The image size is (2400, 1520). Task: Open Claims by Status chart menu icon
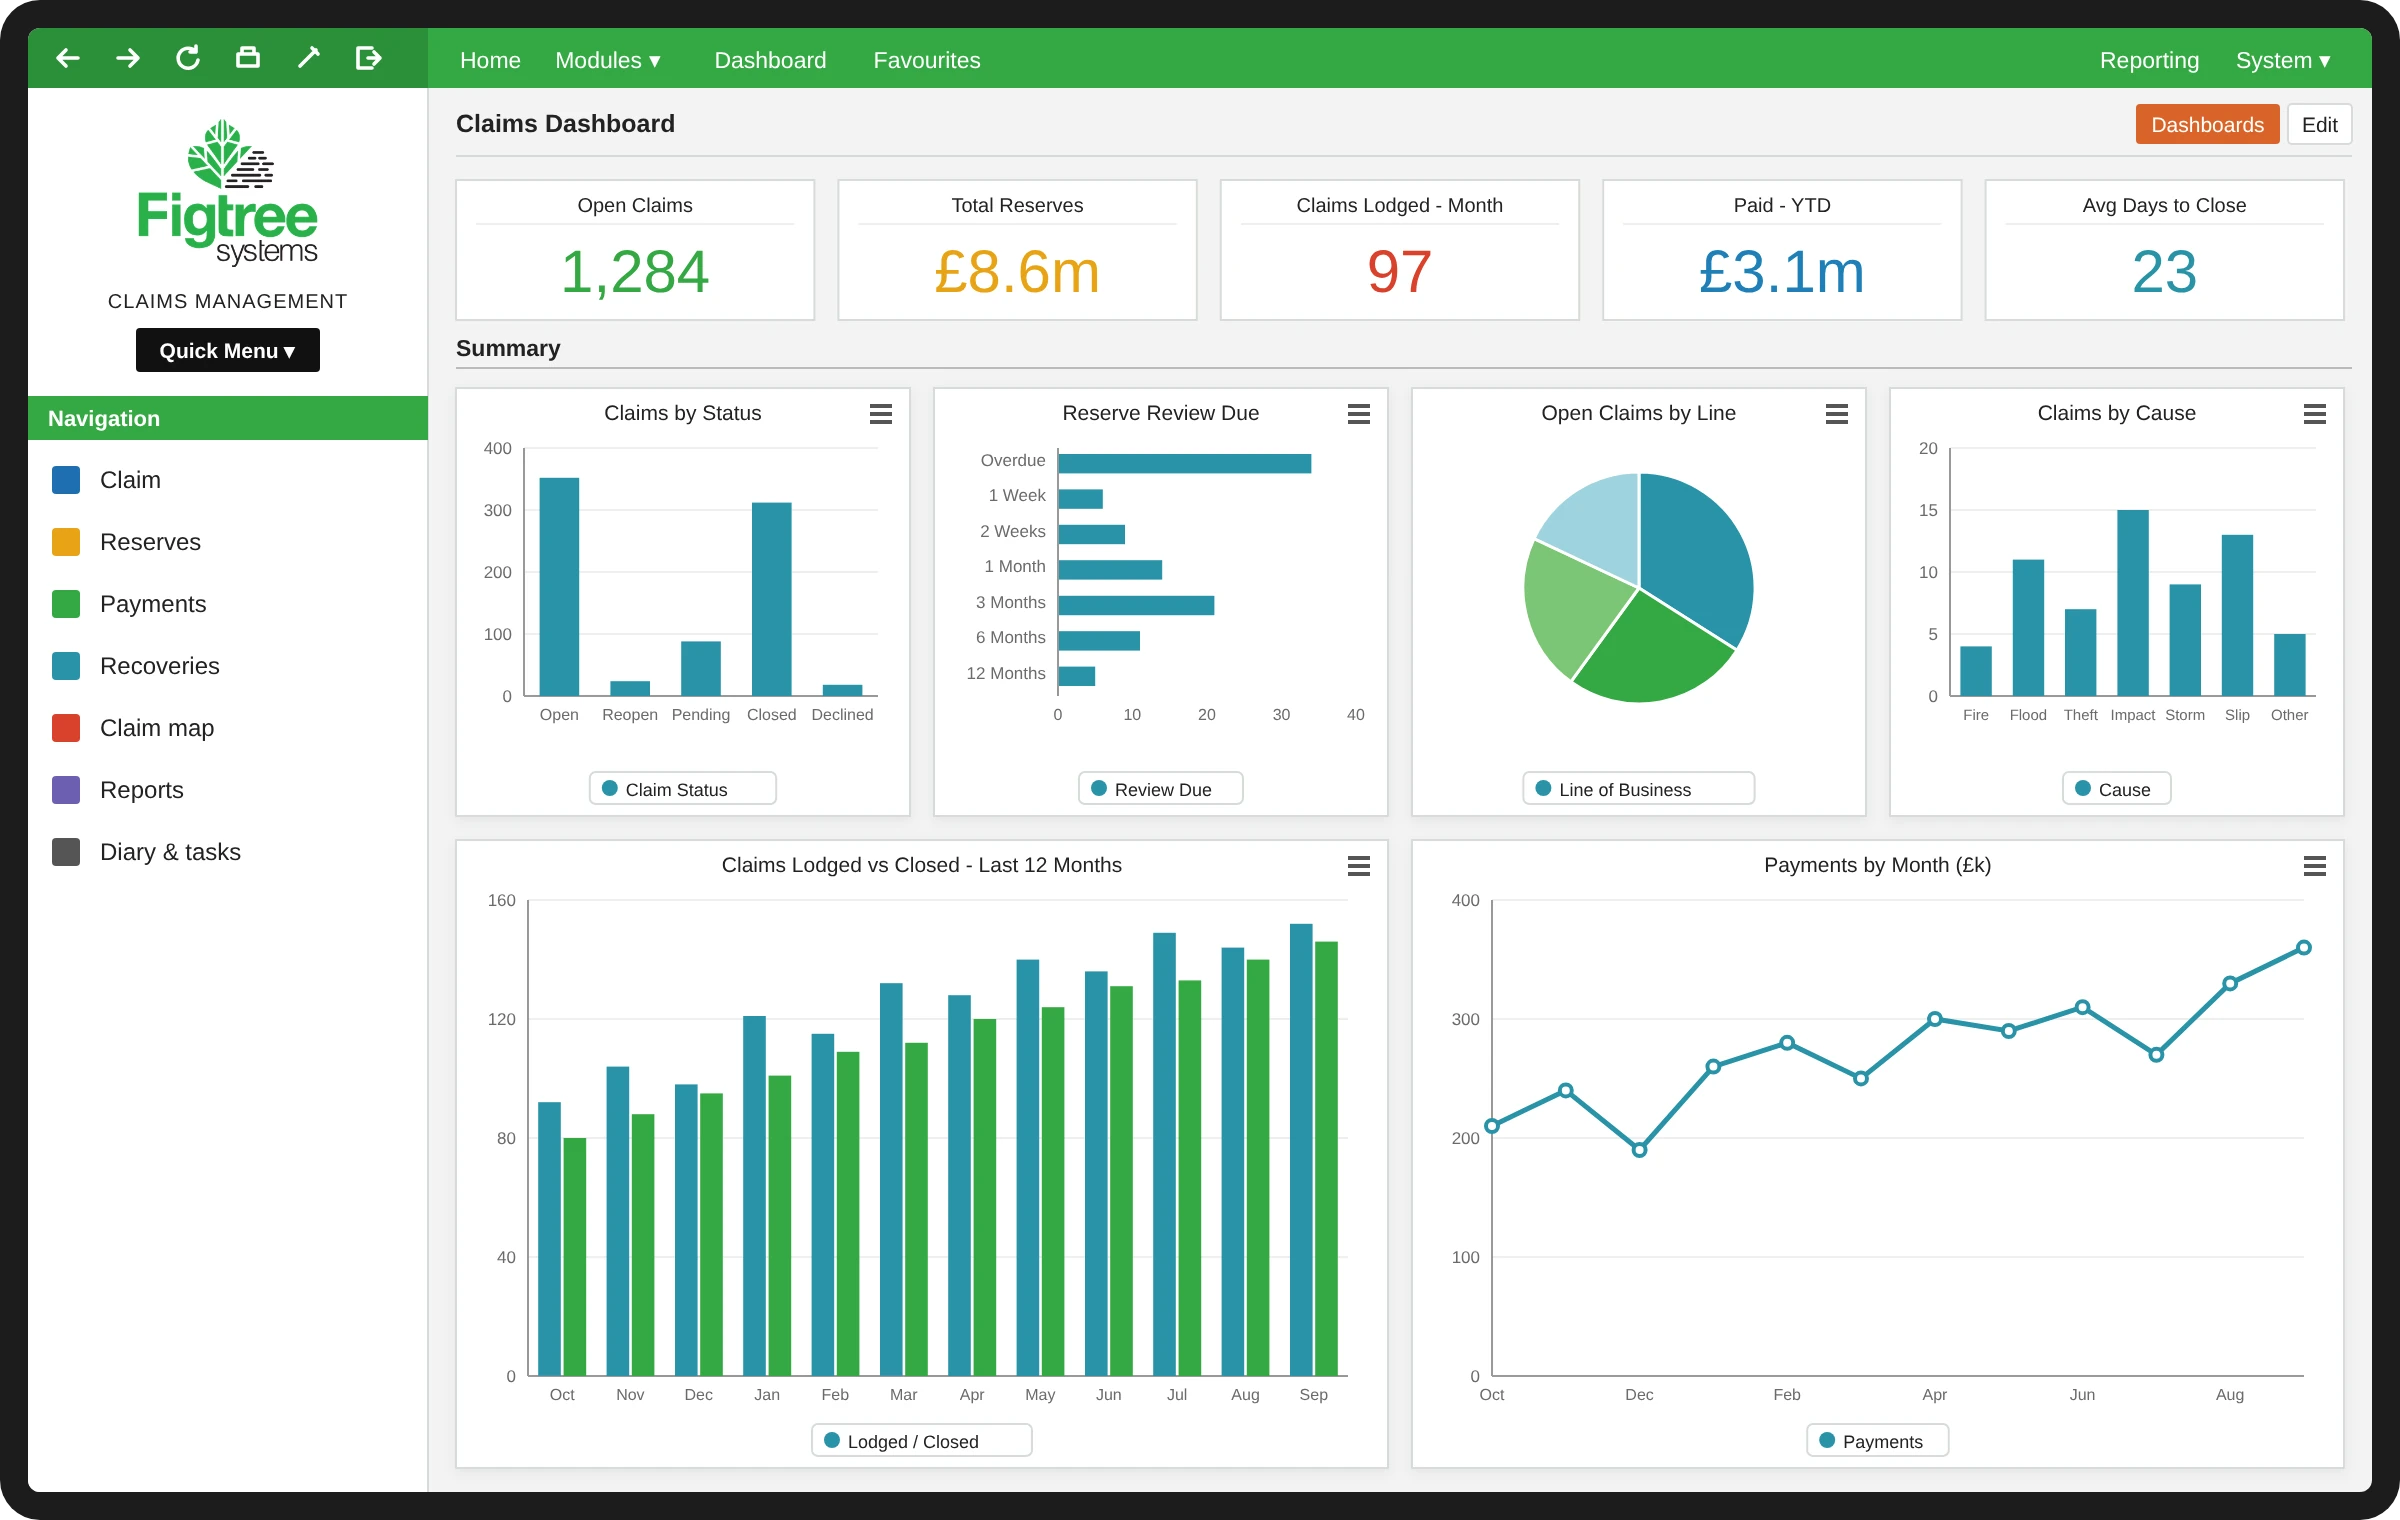881,414
